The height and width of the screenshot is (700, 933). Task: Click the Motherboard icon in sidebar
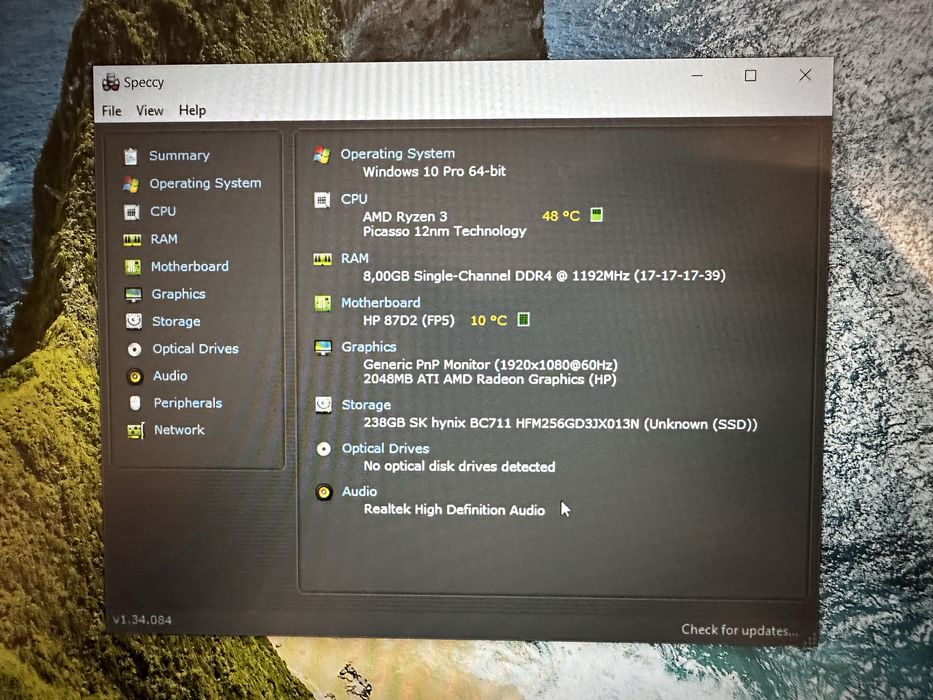click(133, 267)
